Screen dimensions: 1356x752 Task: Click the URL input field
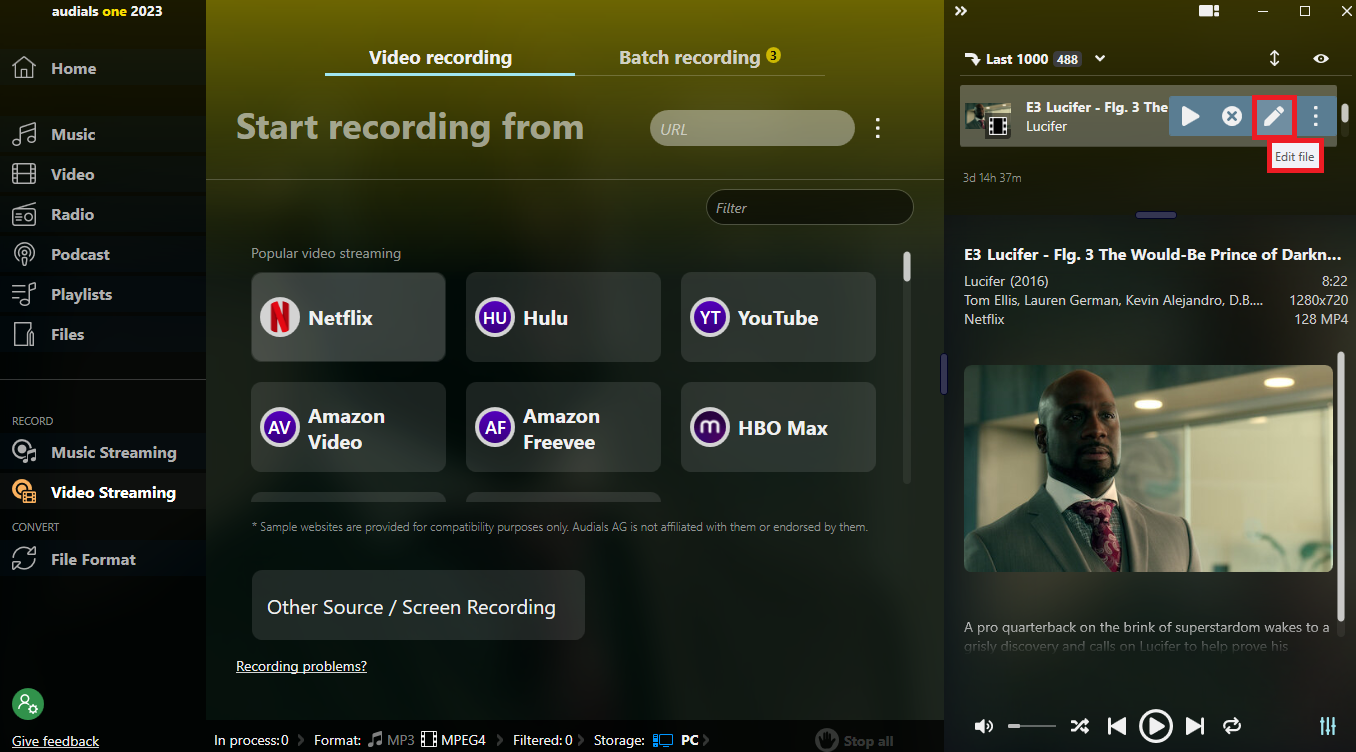752,128
